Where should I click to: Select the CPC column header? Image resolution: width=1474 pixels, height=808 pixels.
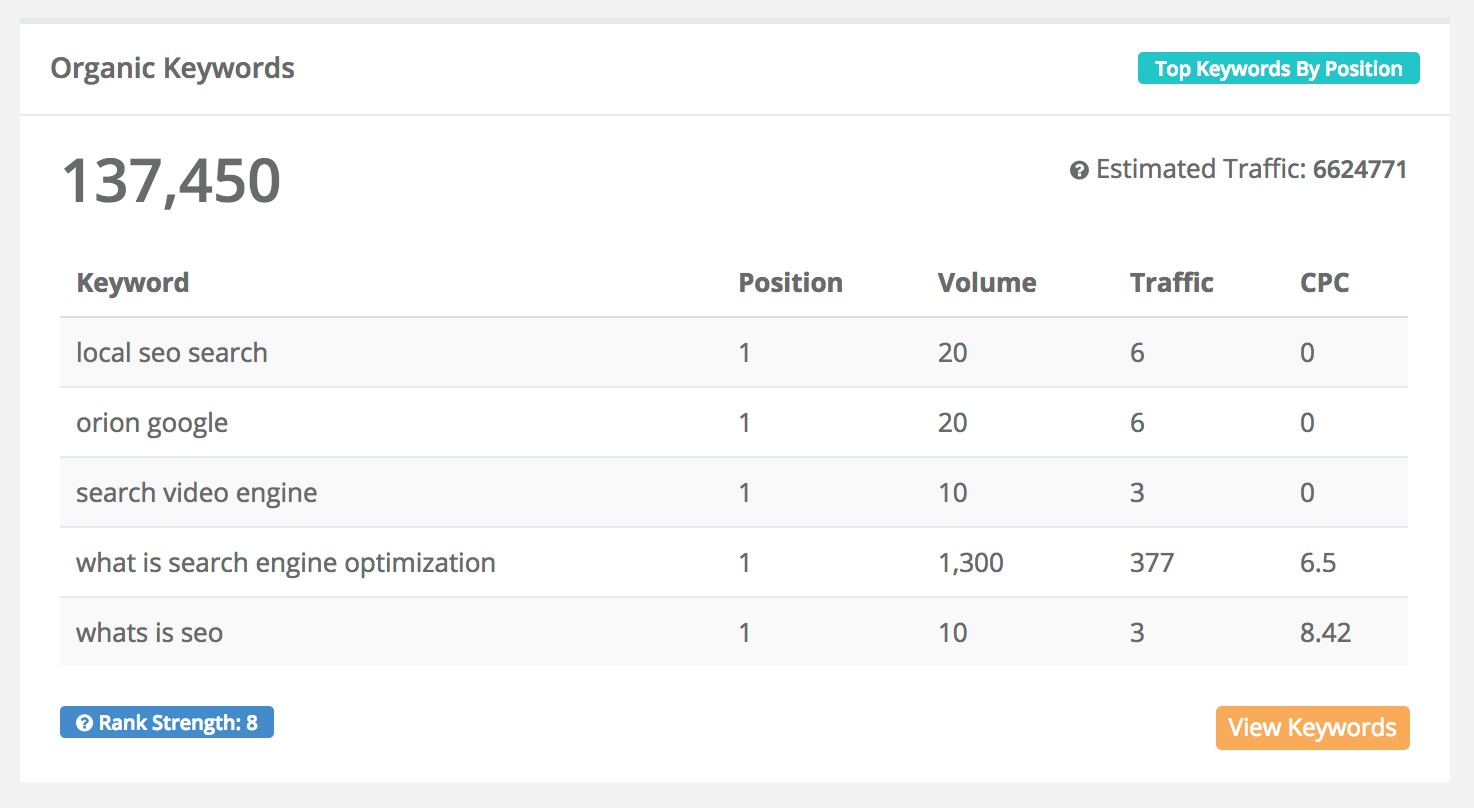(x=1325, y=283)
